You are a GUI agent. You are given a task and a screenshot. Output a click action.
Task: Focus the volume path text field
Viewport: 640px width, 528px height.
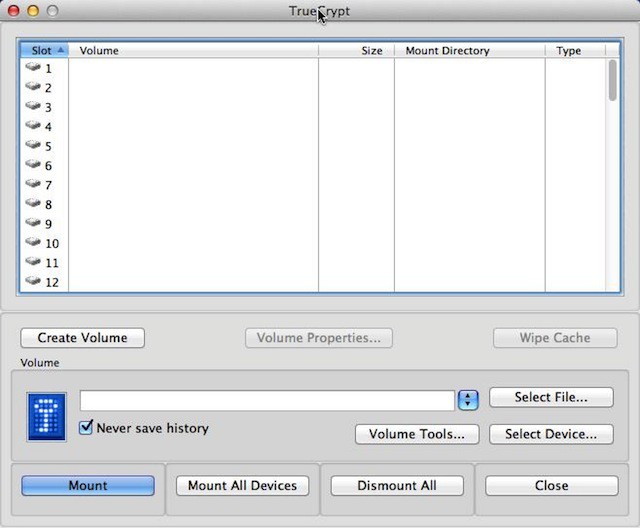267,400
